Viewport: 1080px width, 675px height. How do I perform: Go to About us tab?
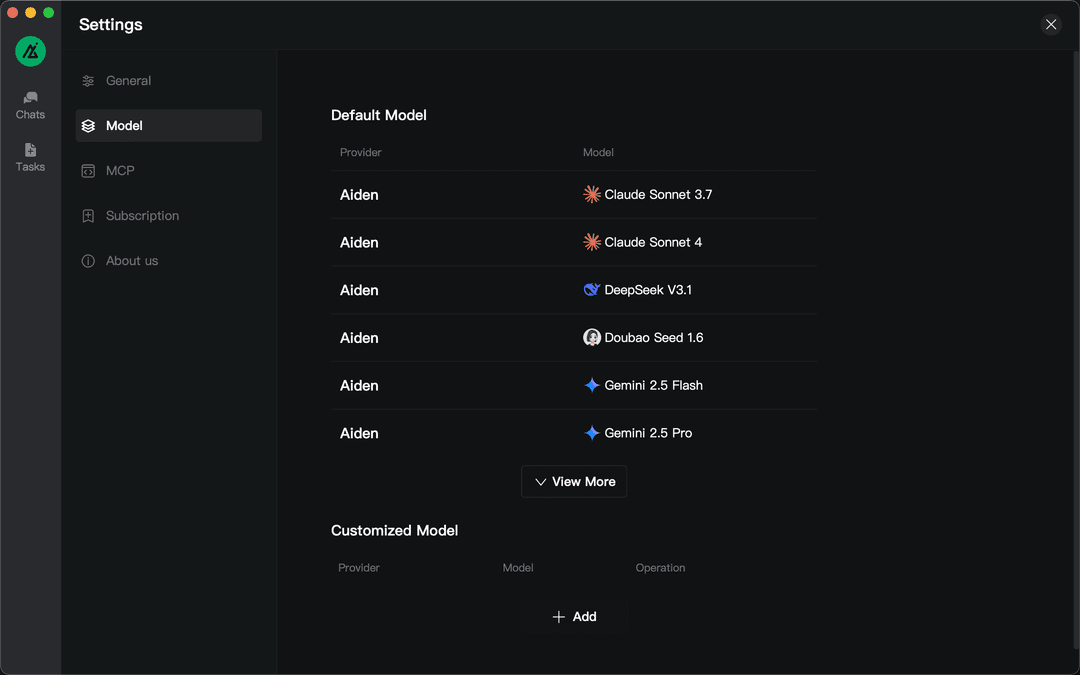pyautogui.click(x=132, y=261)
